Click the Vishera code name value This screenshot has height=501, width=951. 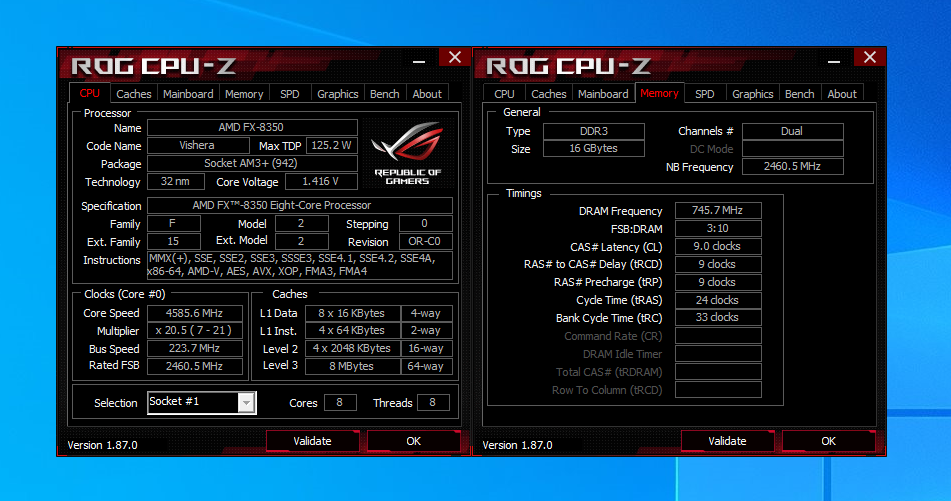coord(198,146)
